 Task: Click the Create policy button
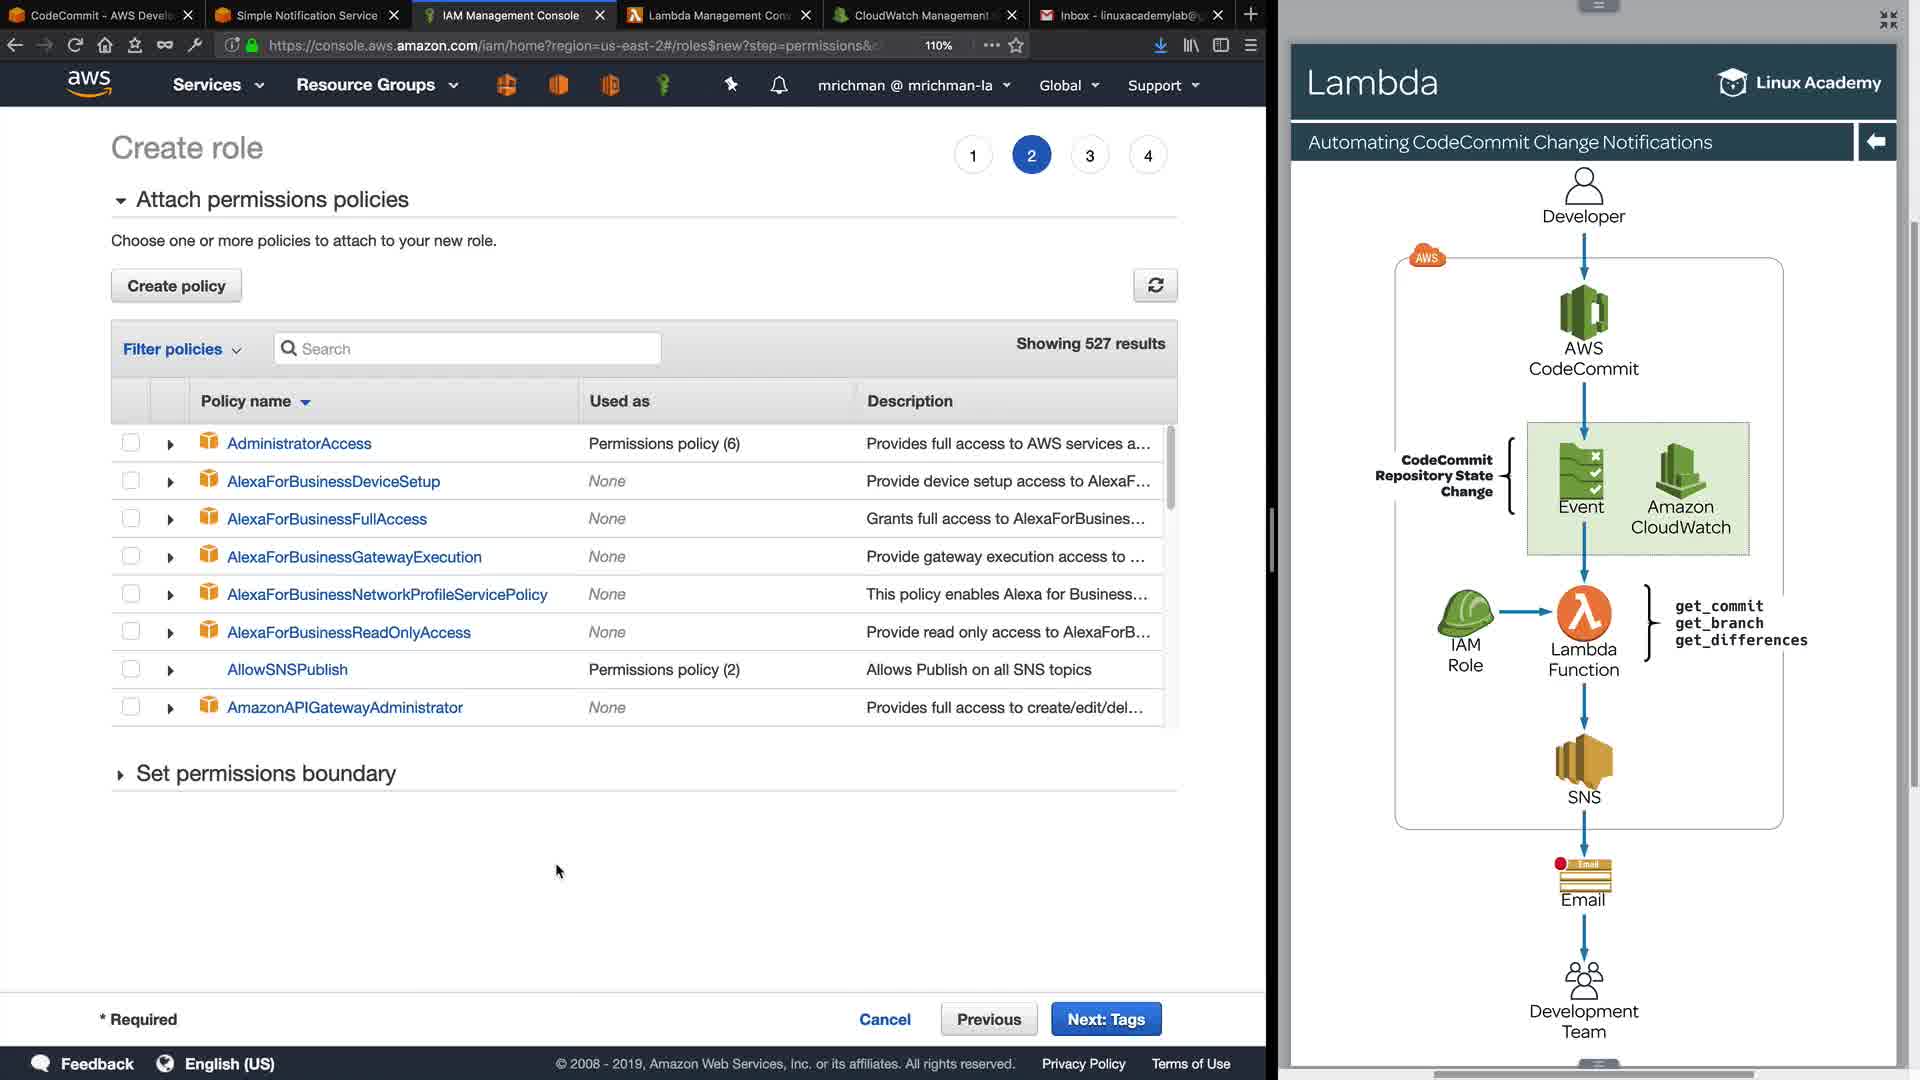coord(176,286)
